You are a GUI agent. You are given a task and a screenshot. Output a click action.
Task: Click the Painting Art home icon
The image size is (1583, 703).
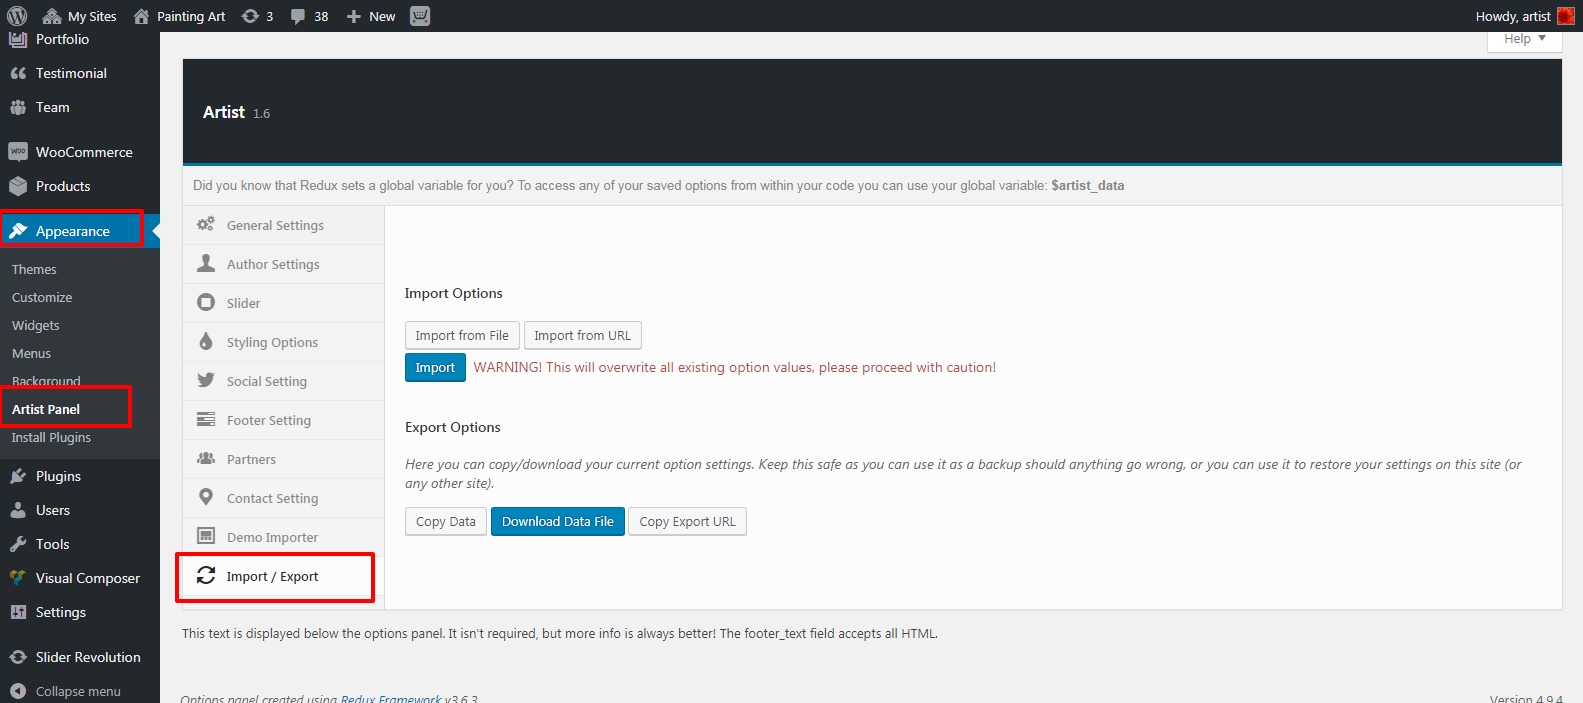(141, 16)
